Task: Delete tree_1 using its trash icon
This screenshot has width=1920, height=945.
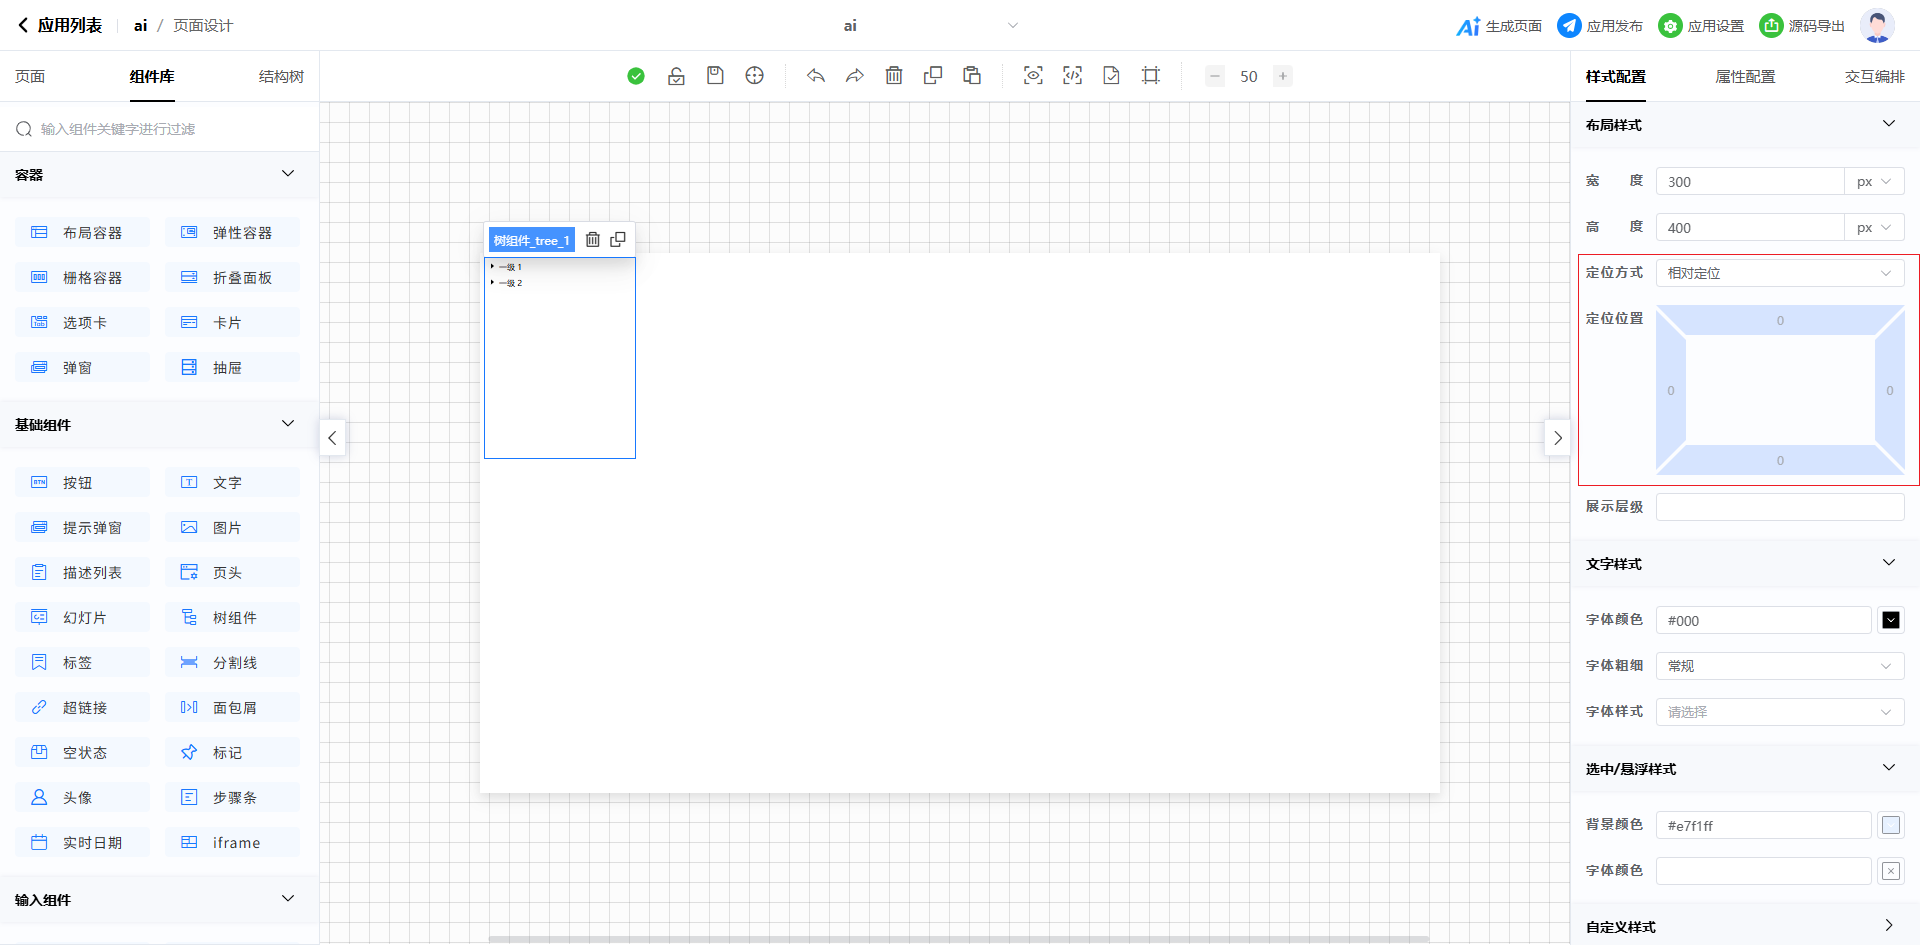Action: (593, 240)
